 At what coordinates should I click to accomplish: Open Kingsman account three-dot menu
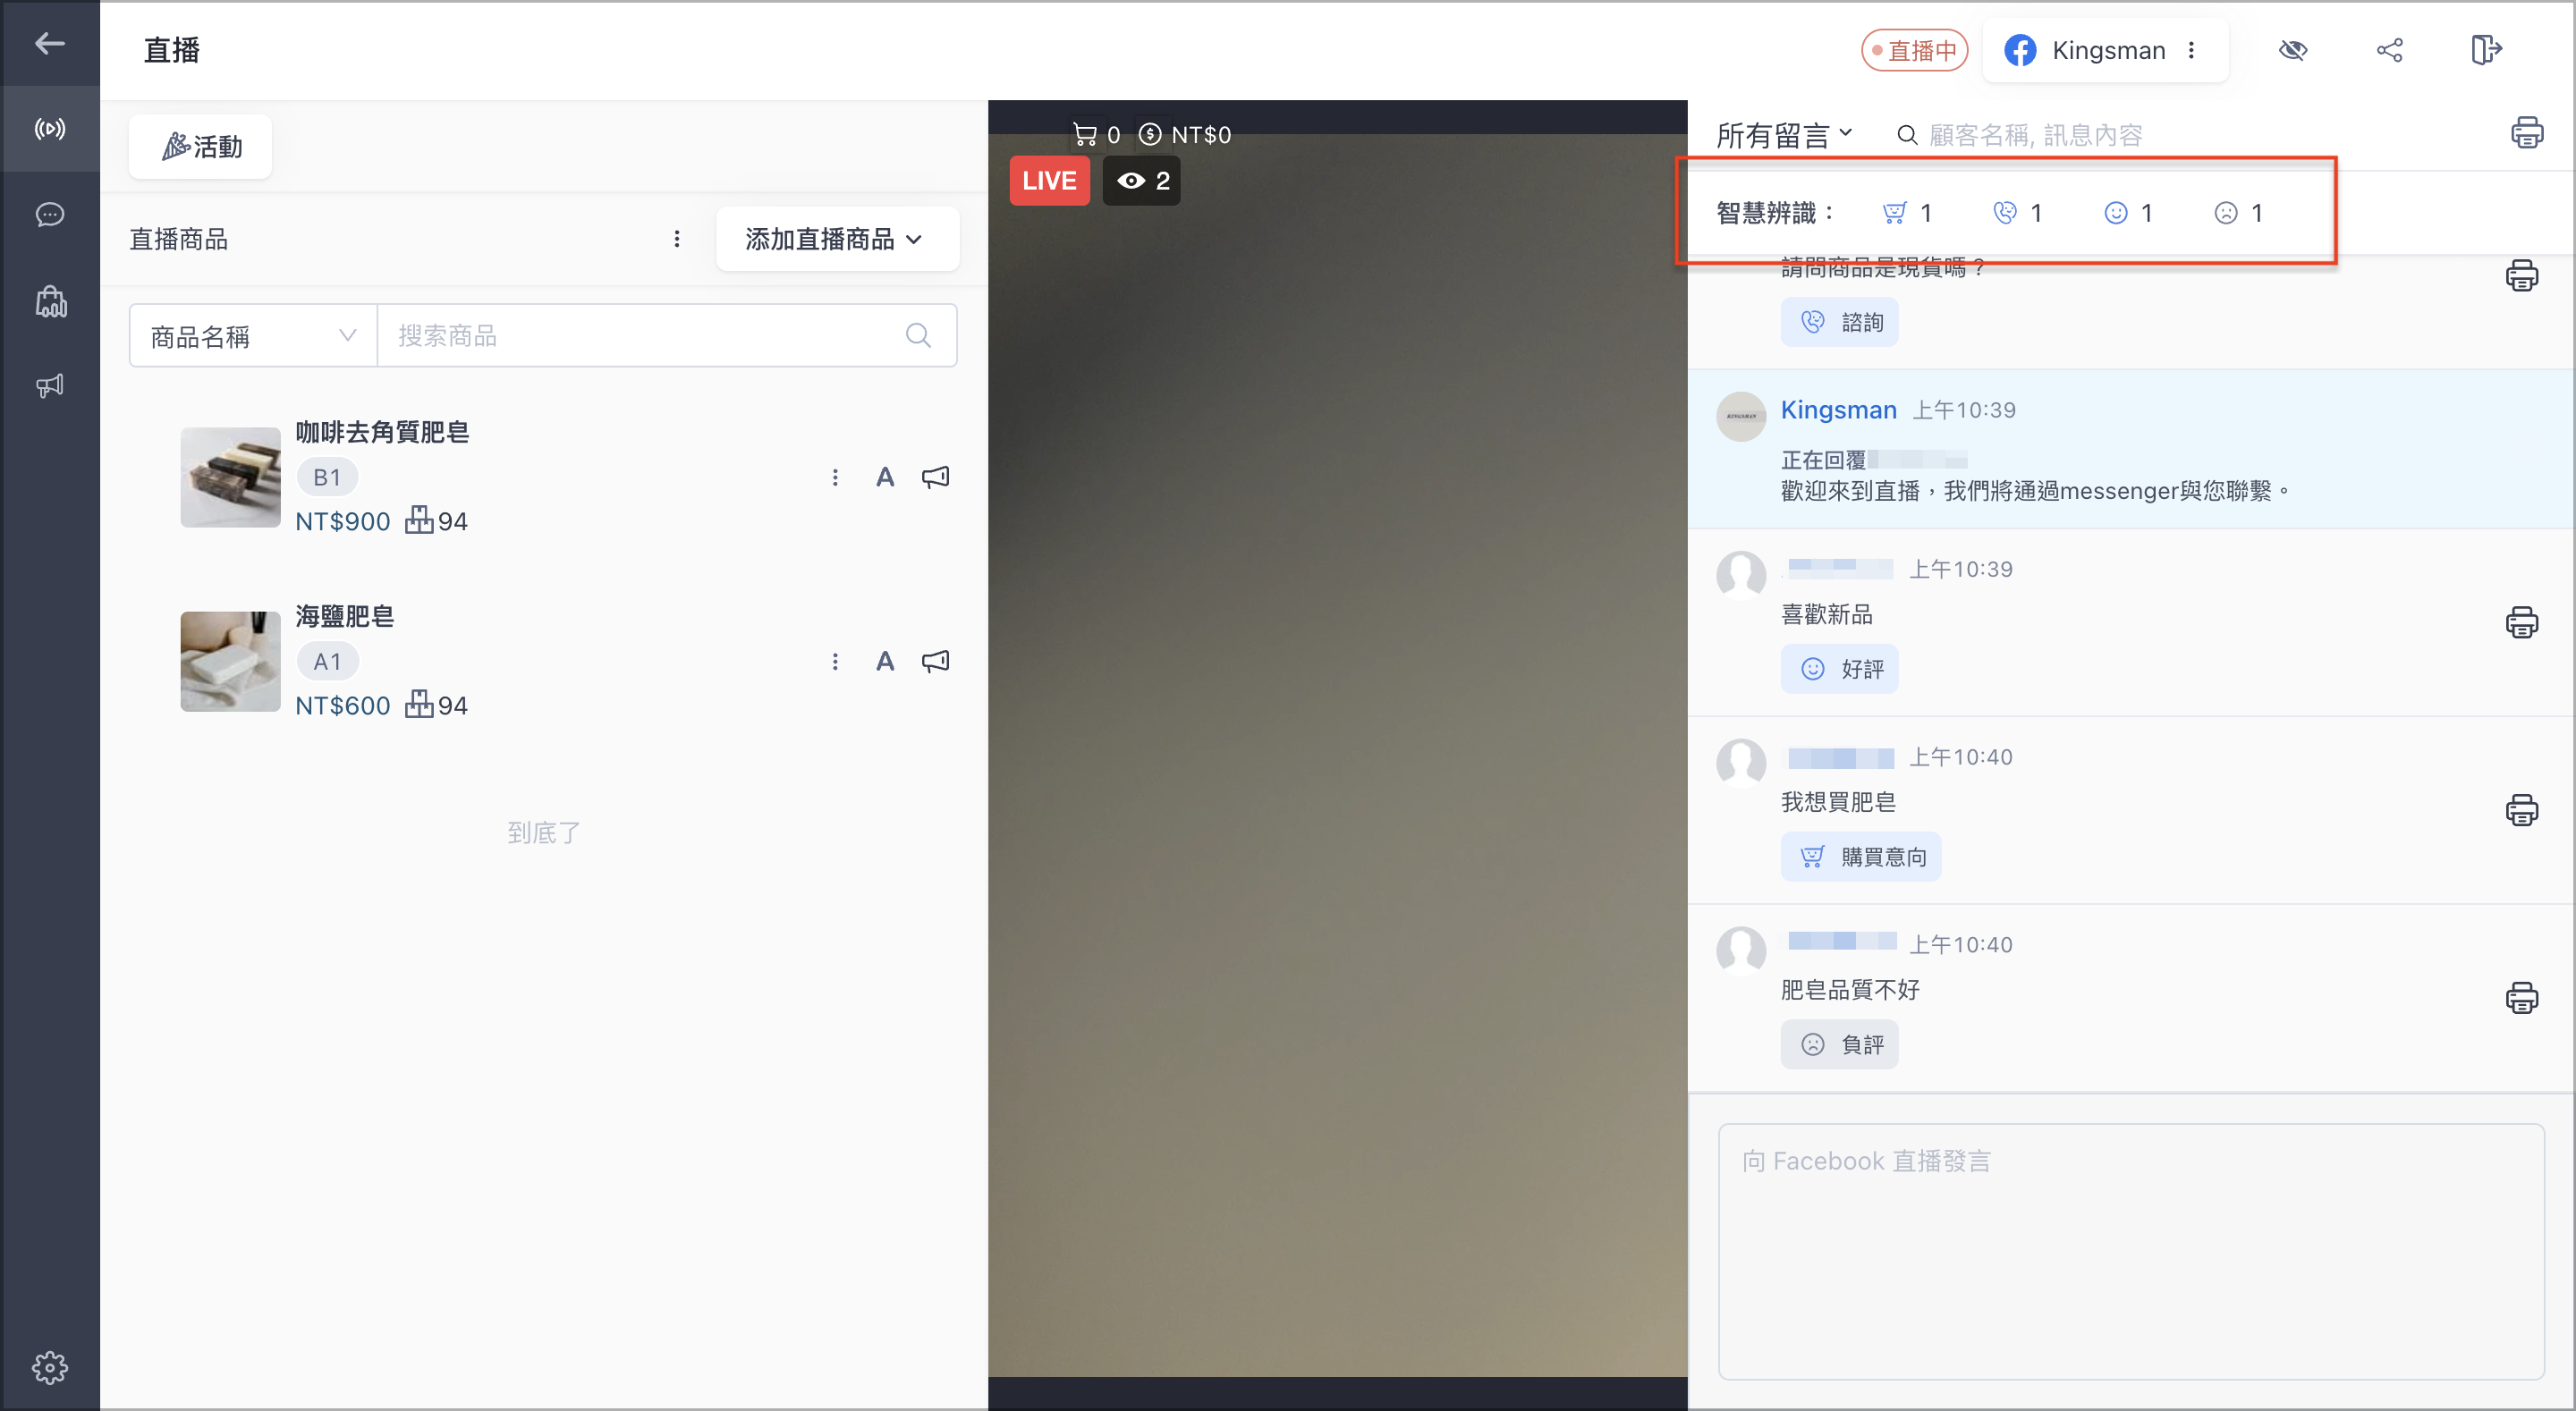[x=2191, y=50]
